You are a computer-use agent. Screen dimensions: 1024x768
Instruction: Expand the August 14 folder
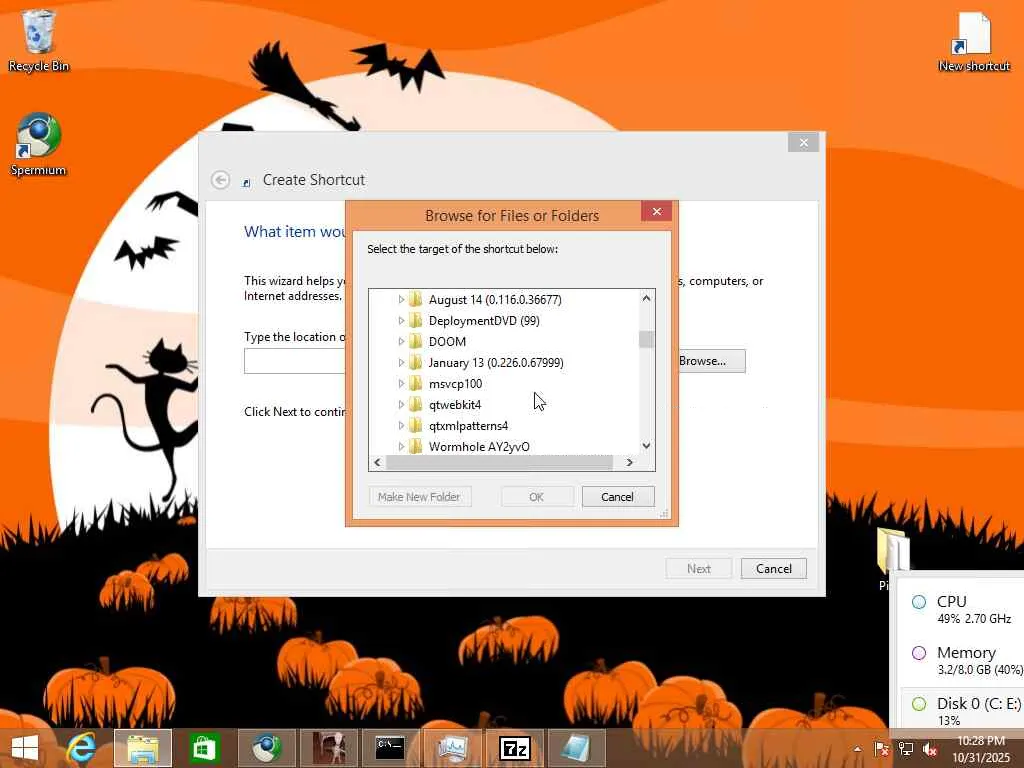click(401, 299)
